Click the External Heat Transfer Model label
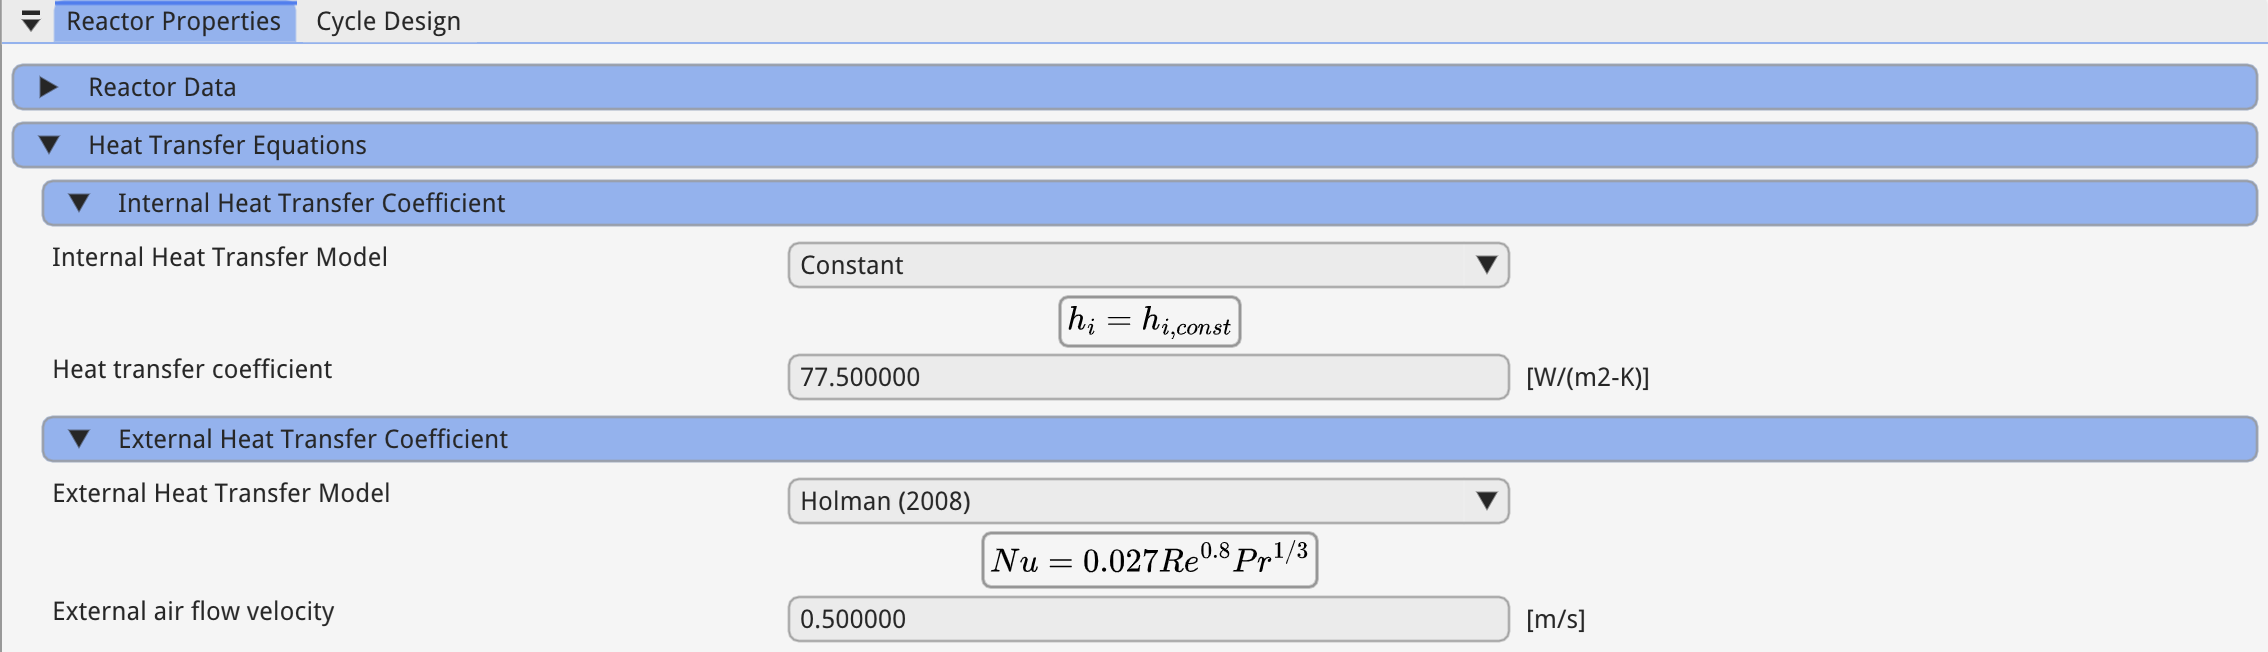 [221, 493]
